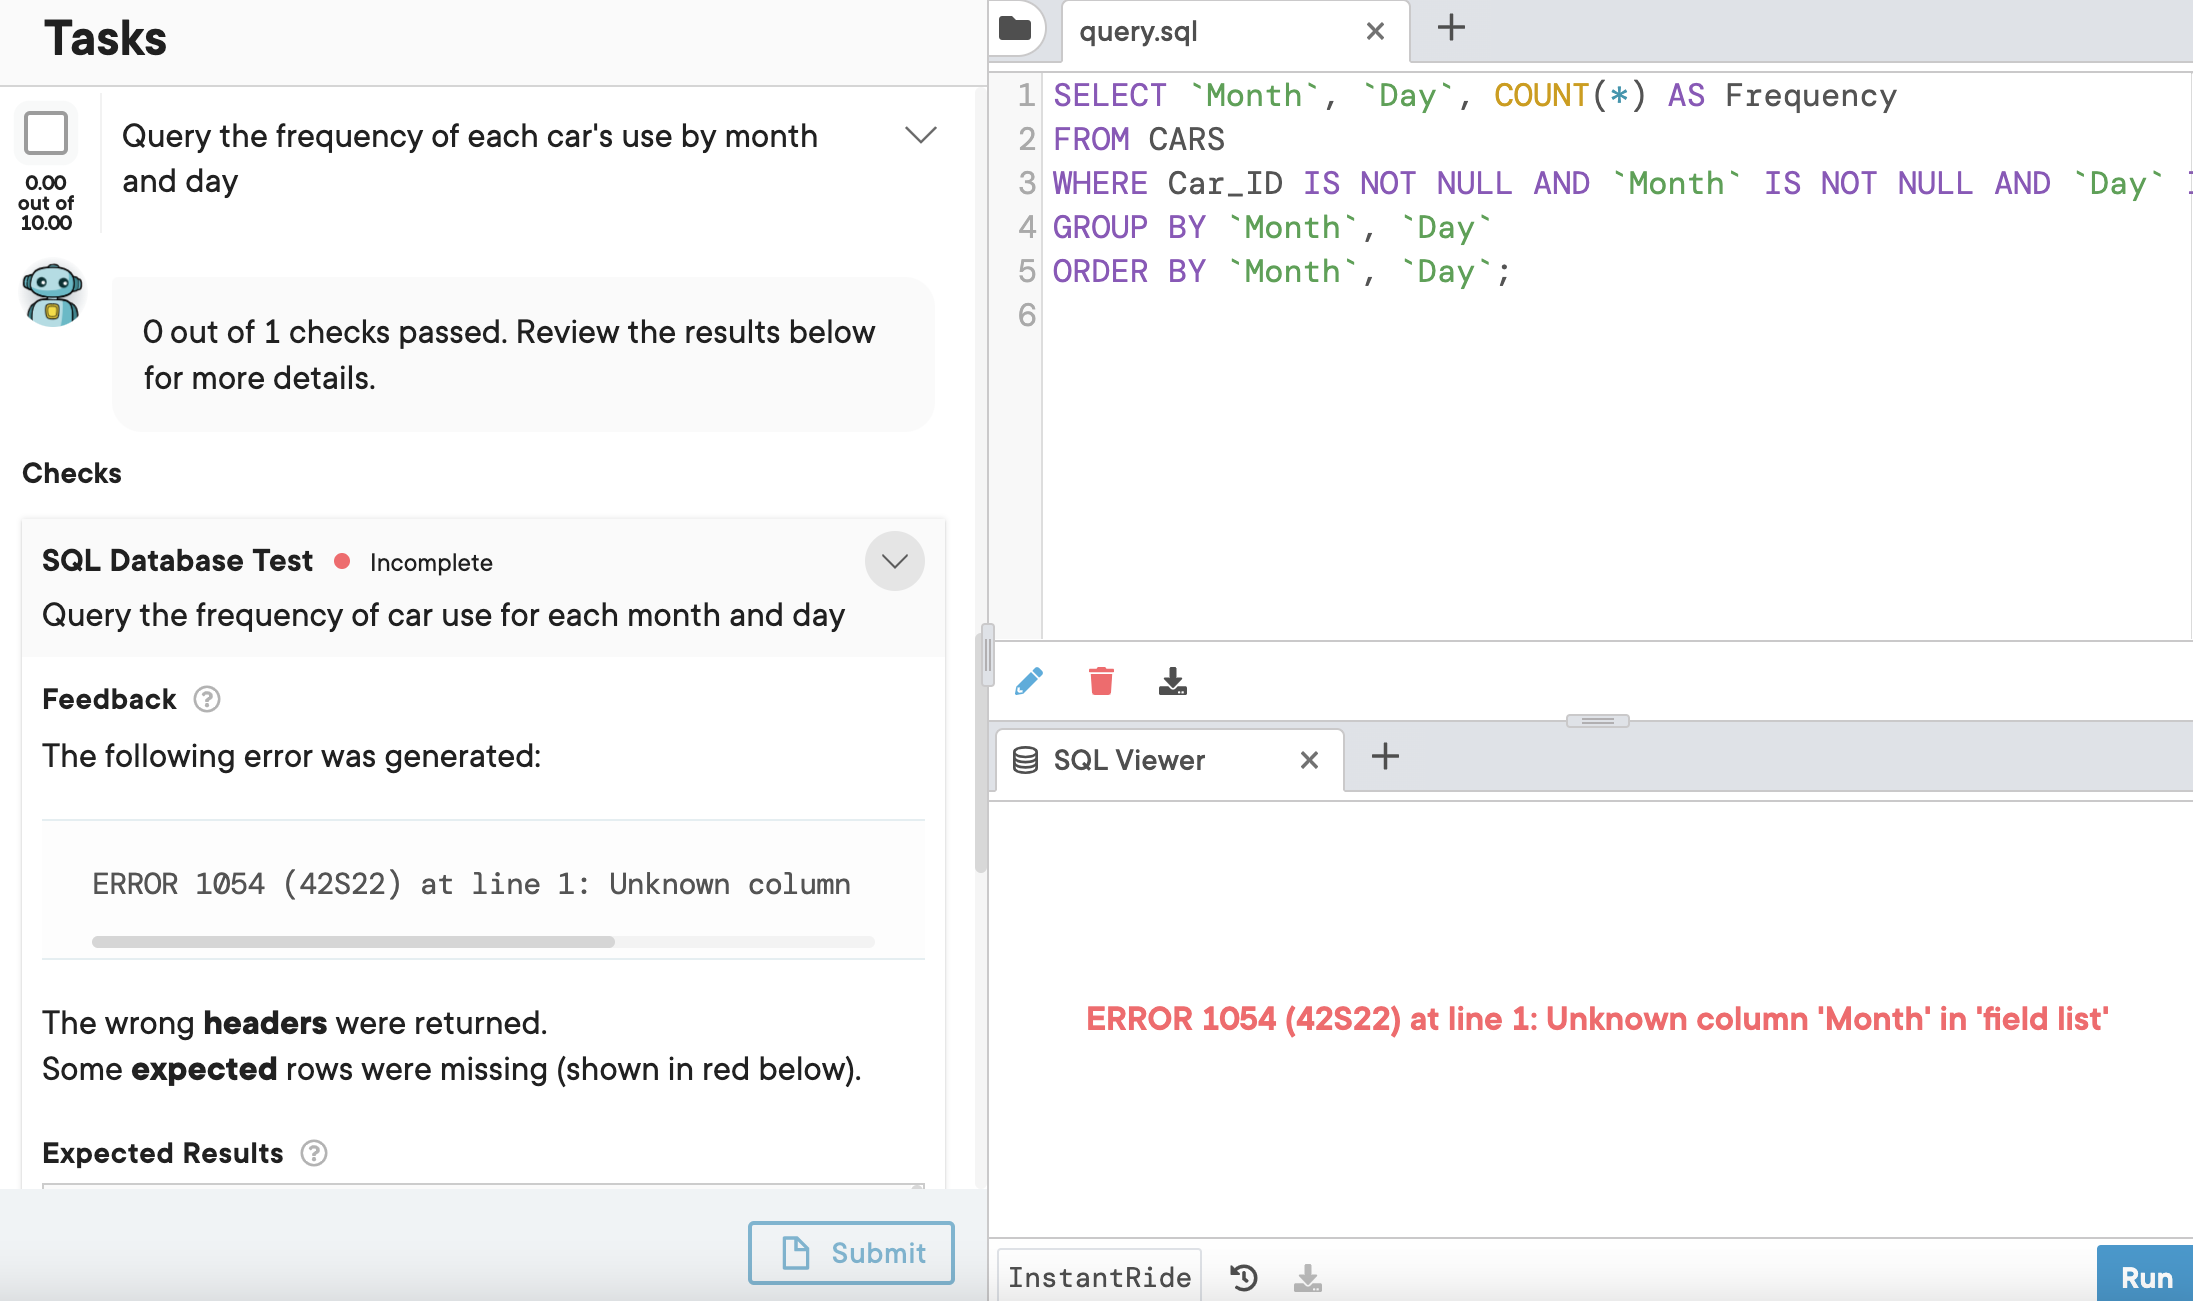Open the query history via the clock icon
2193x1301 pixels.
click(1243, 1276)
